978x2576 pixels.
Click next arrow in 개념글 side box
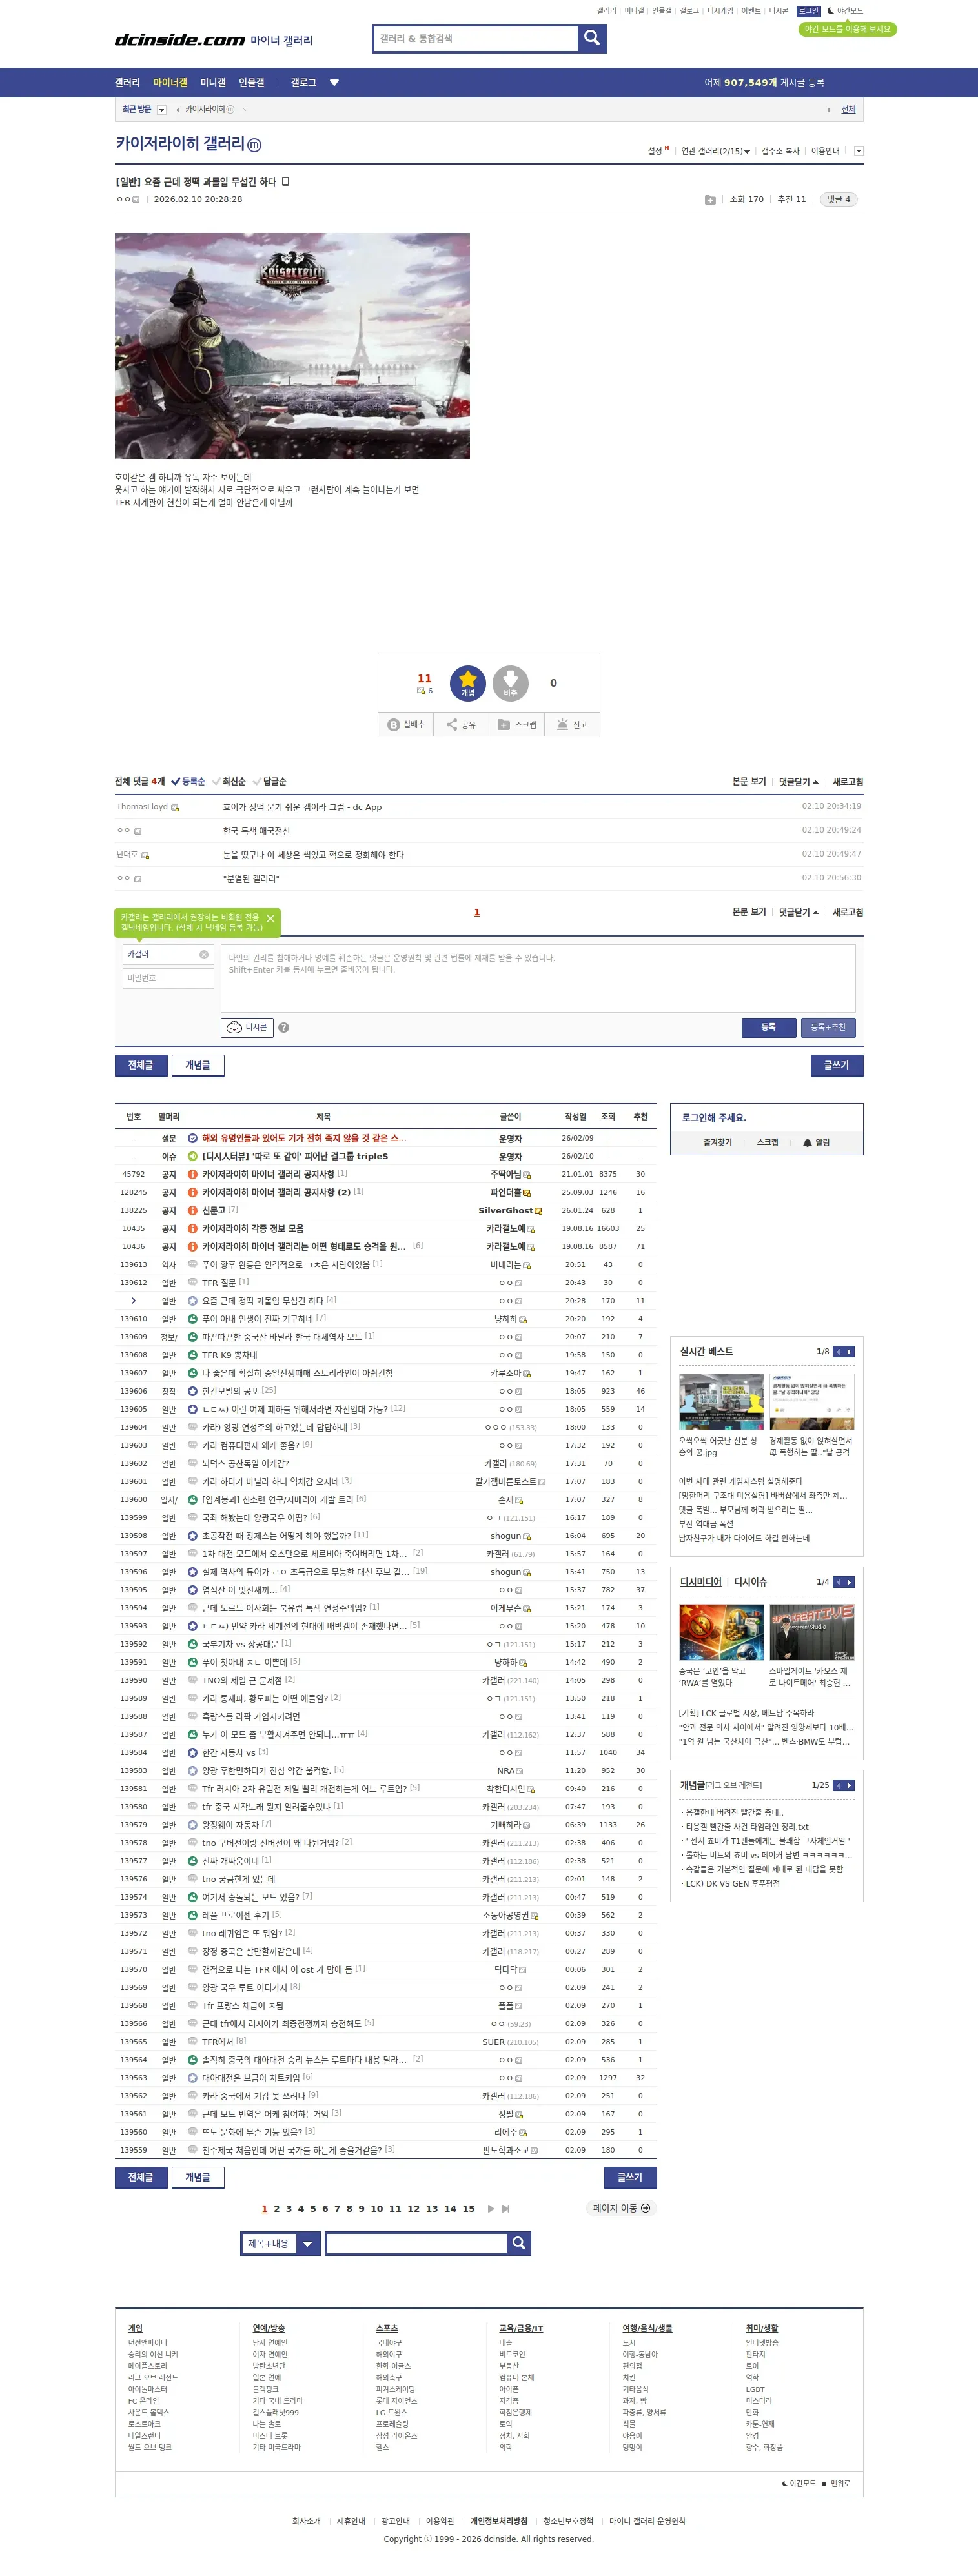(850, 1785)
